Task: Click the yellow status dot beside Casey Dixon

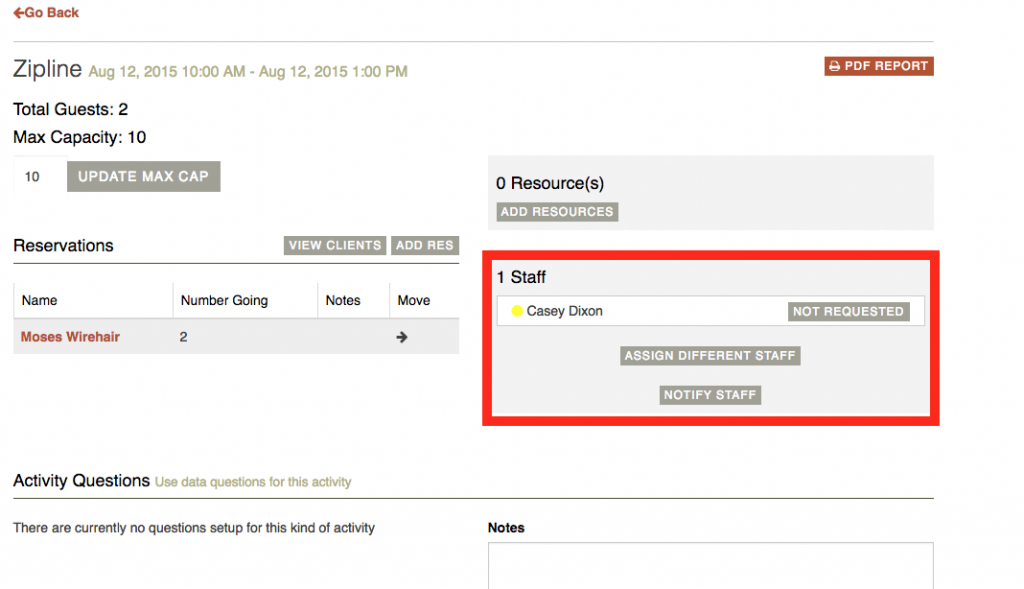Action: (x=517, y=311)
